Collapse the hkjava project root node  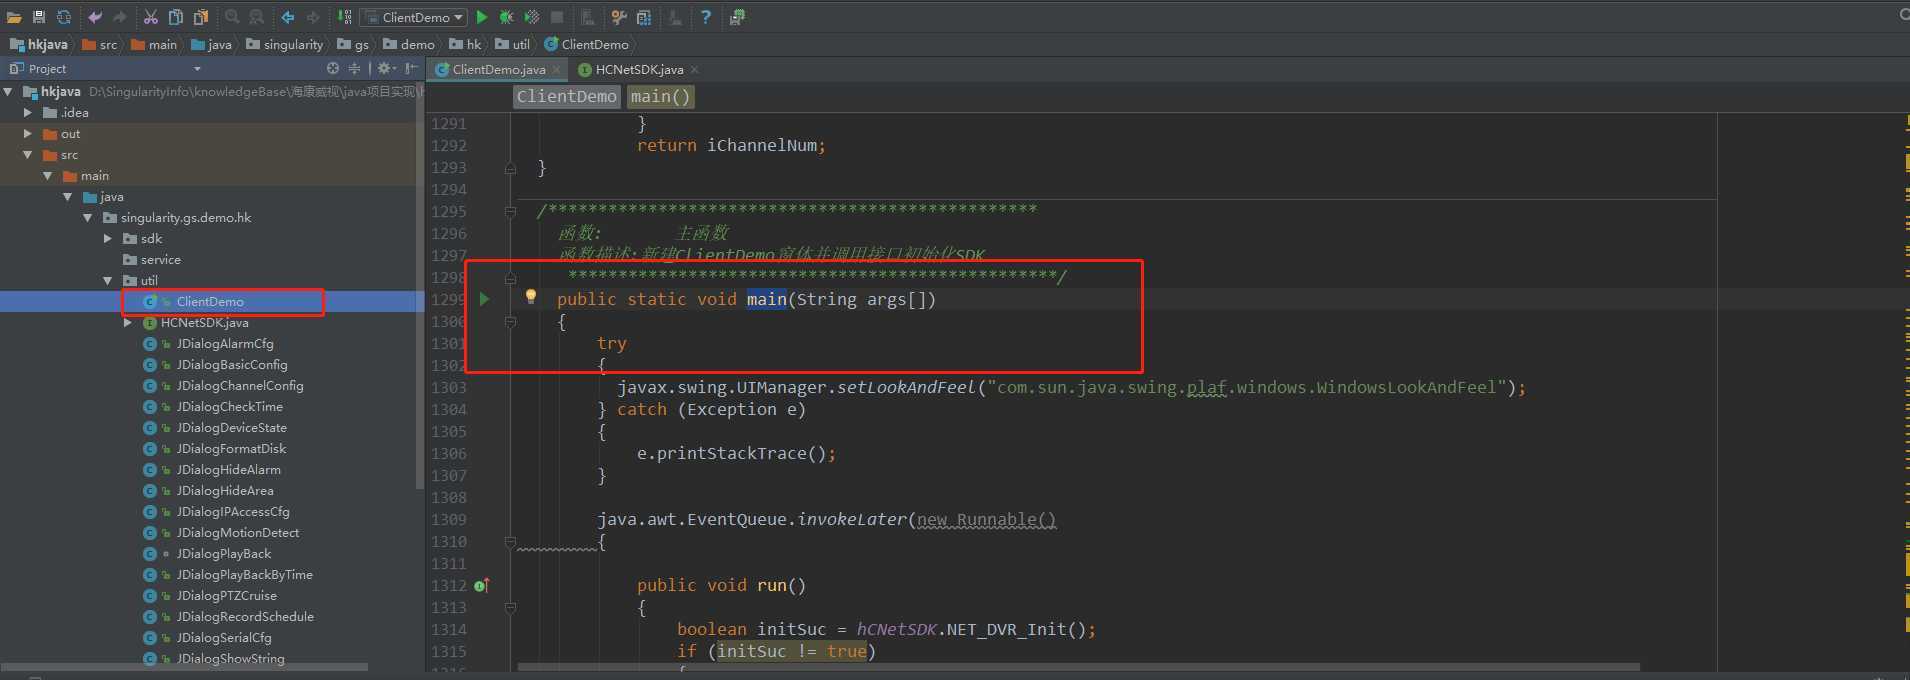[8, 91]
